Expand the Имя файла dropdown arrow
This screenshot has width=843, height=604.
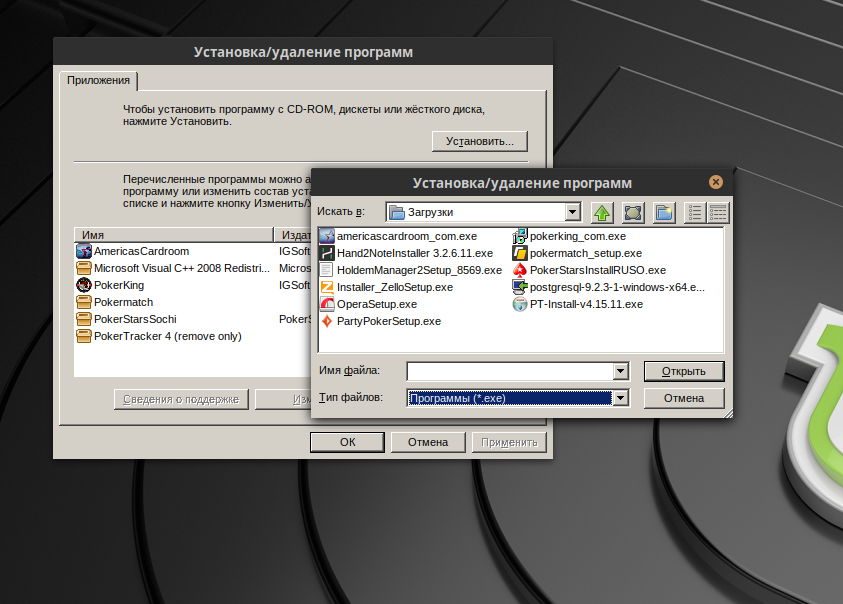click(620, 371)
